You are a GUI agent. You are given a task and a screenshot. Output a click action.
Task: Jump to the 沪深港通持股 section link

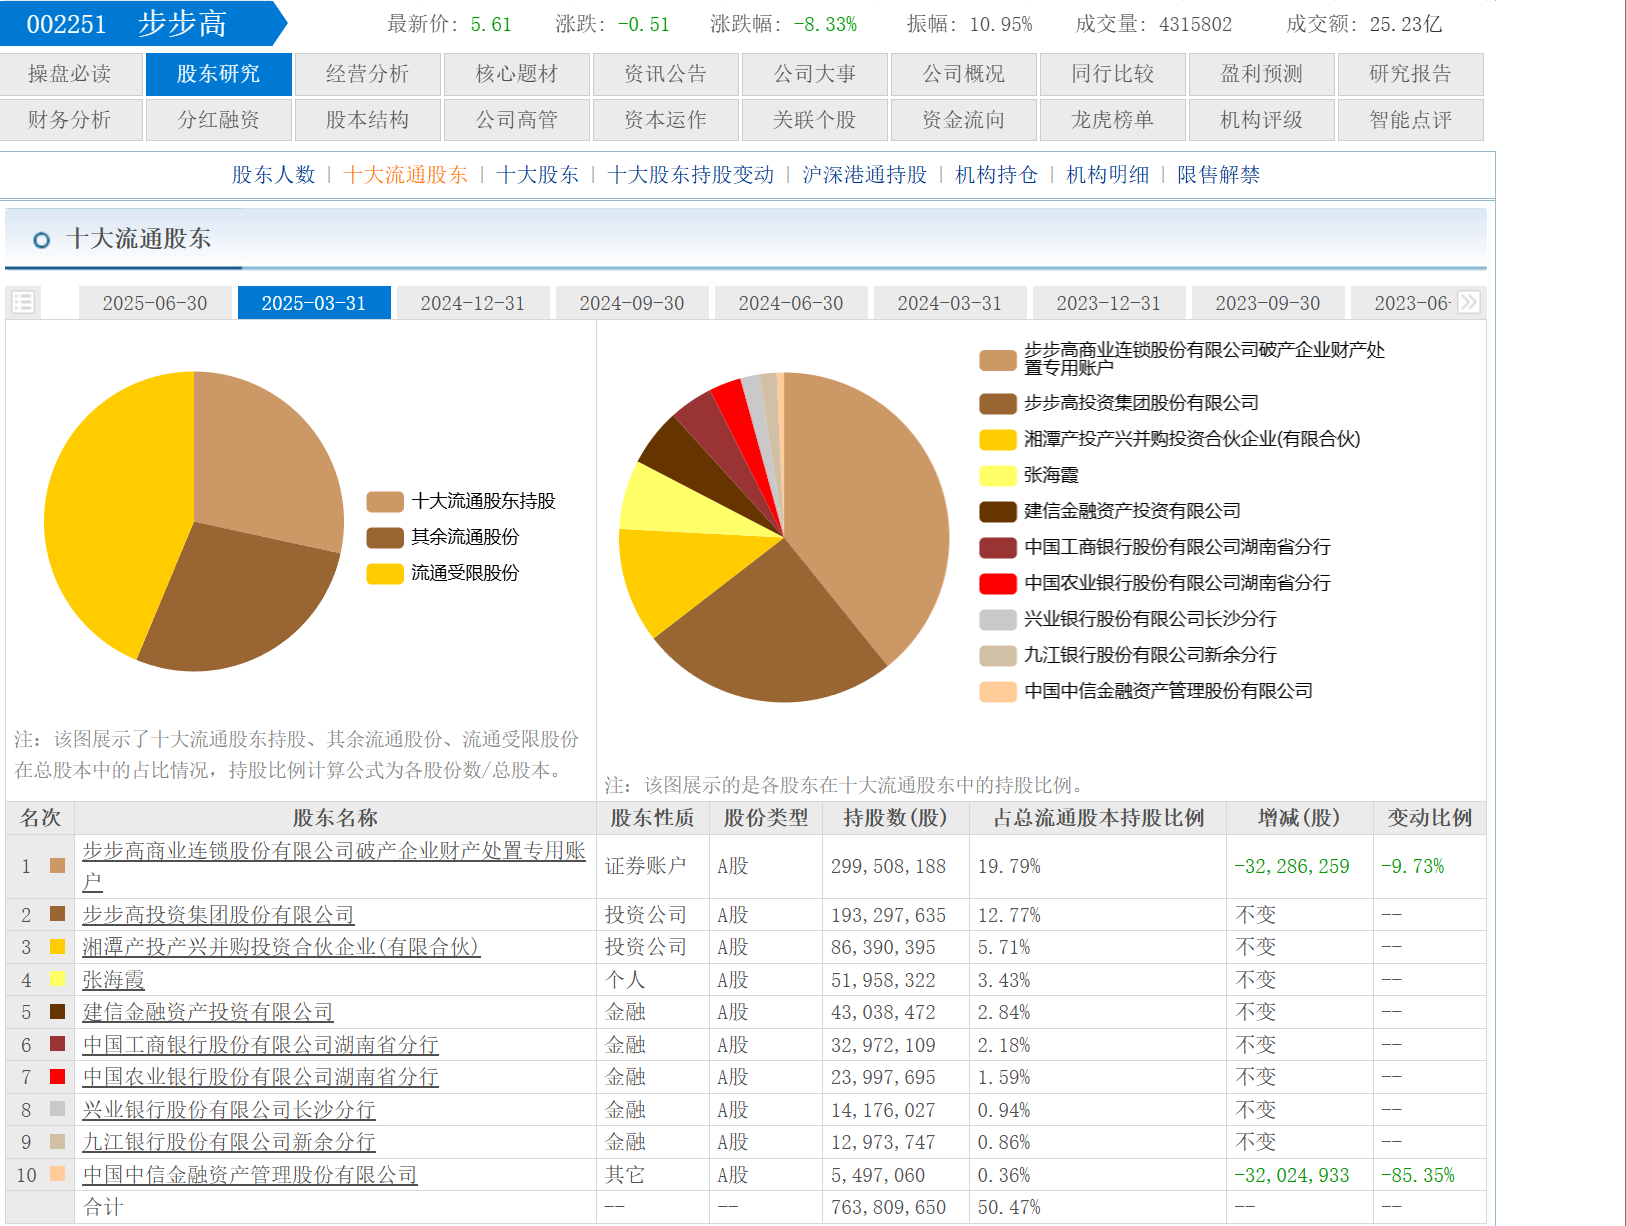click(x=865, y=175)
